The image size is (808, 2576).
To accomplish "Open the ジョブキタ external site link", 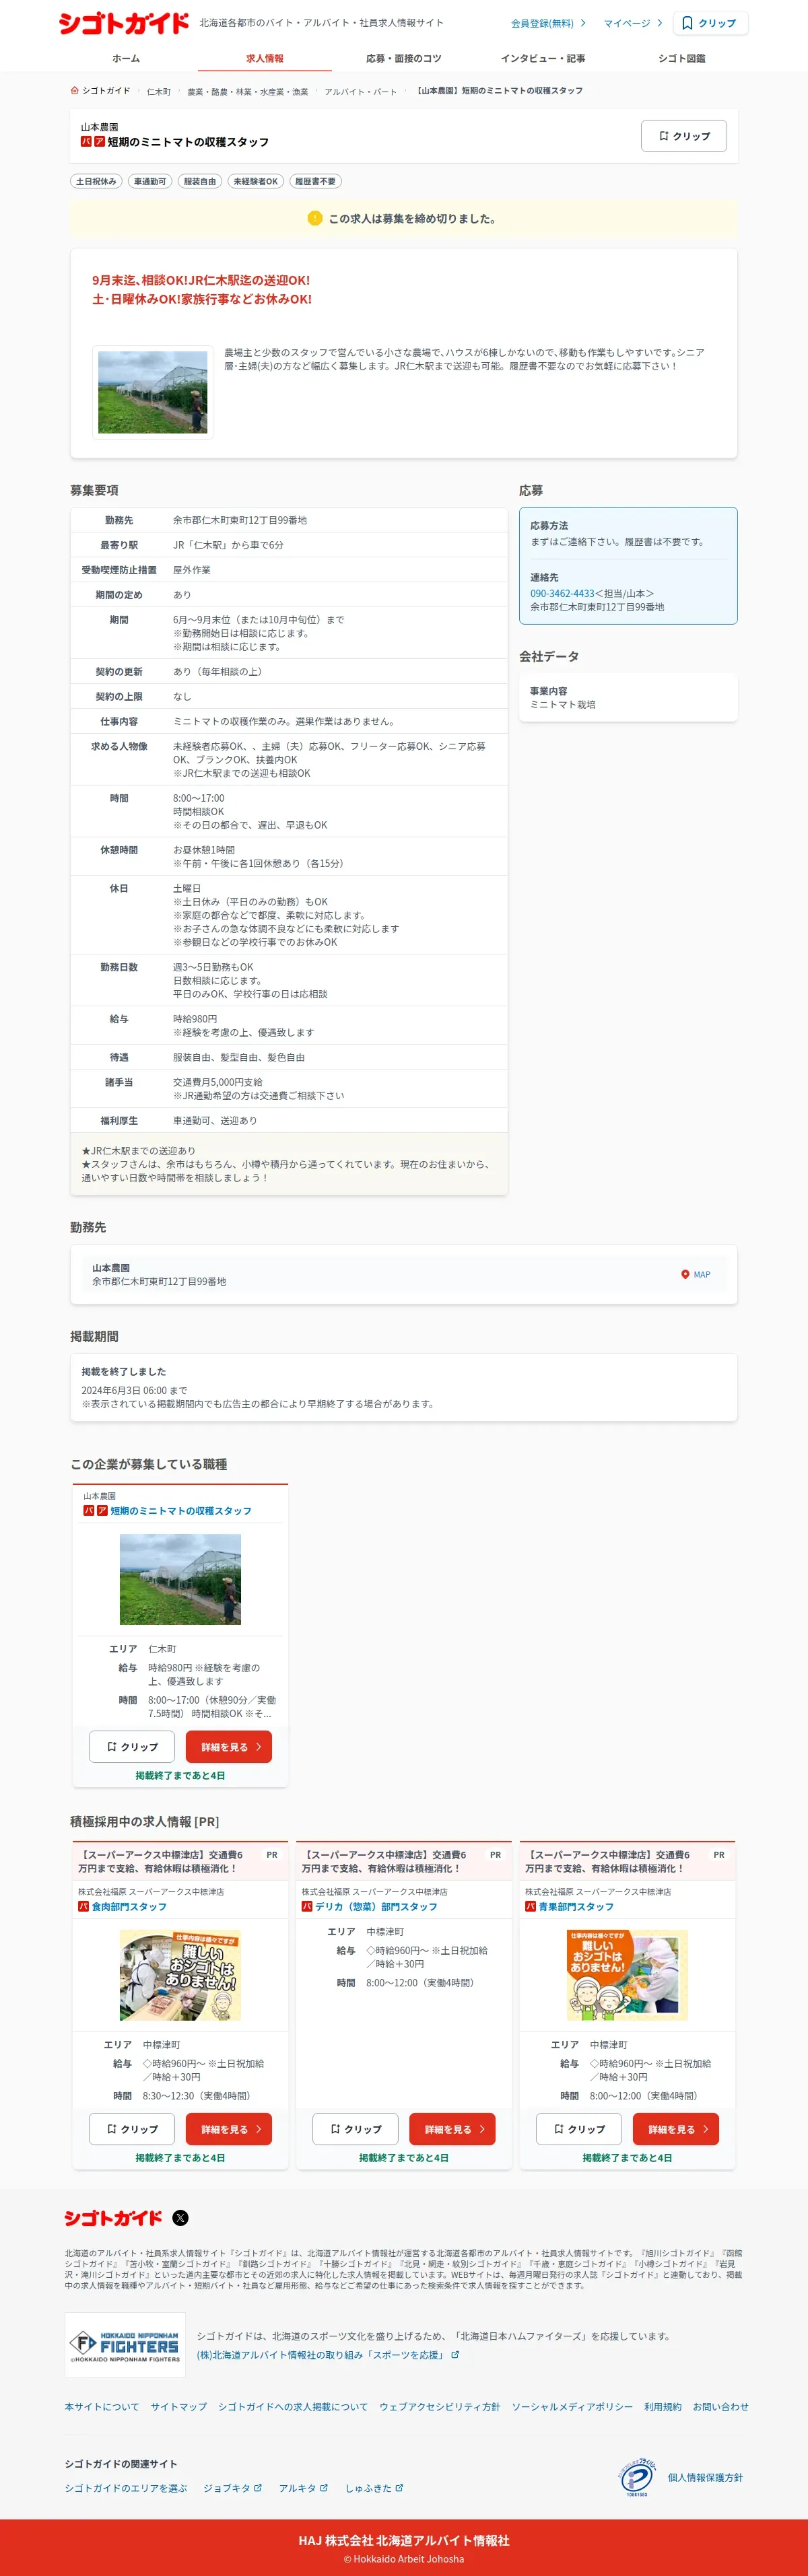I will [x=233, y=2488].
